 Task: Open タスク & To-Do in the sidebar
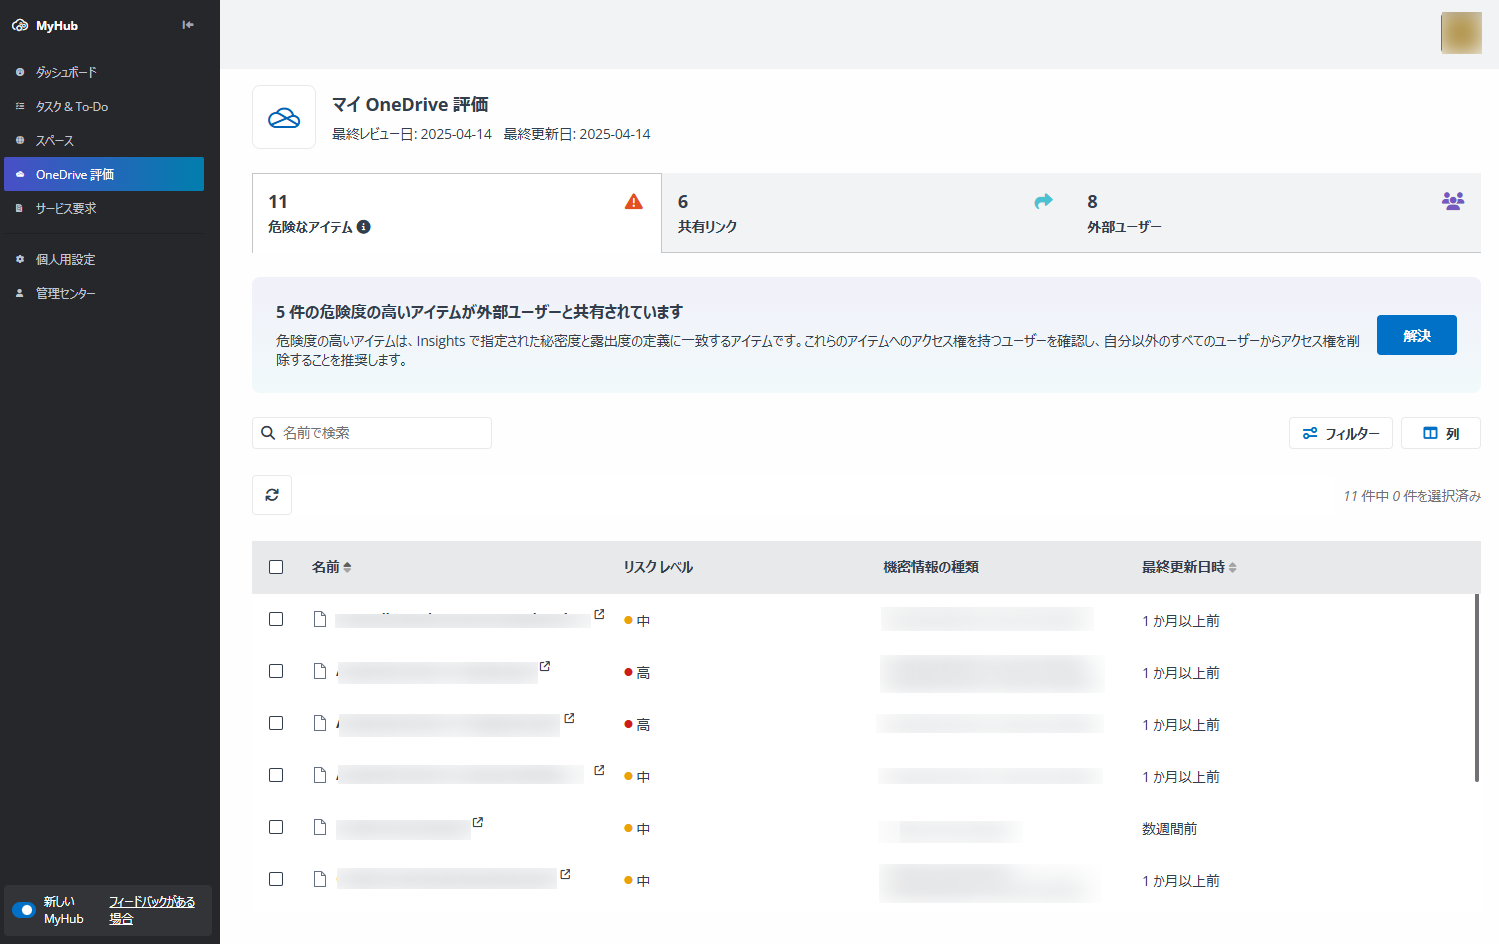(104, 106)
